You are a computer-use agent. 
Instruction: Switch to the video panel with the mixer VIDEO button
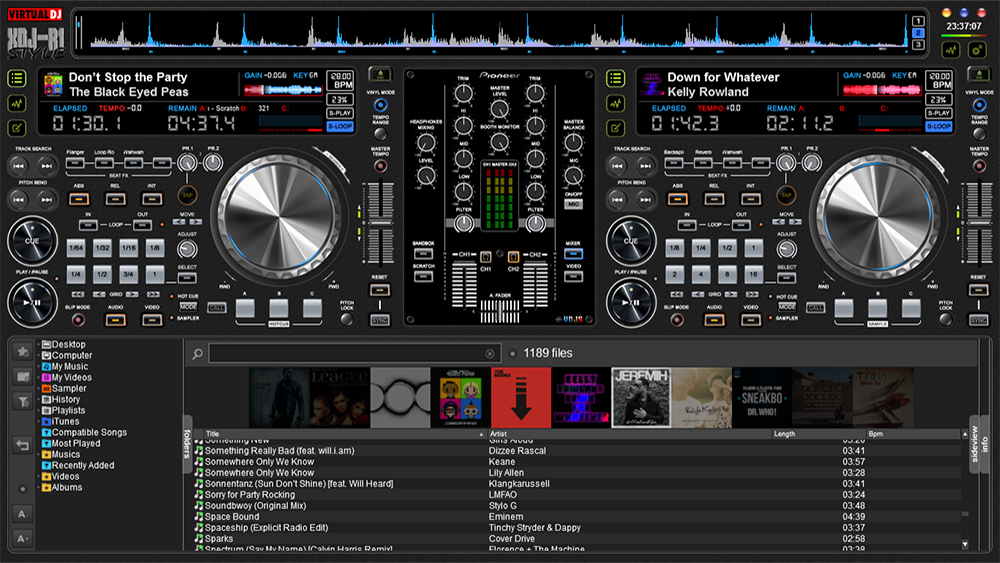573,277
